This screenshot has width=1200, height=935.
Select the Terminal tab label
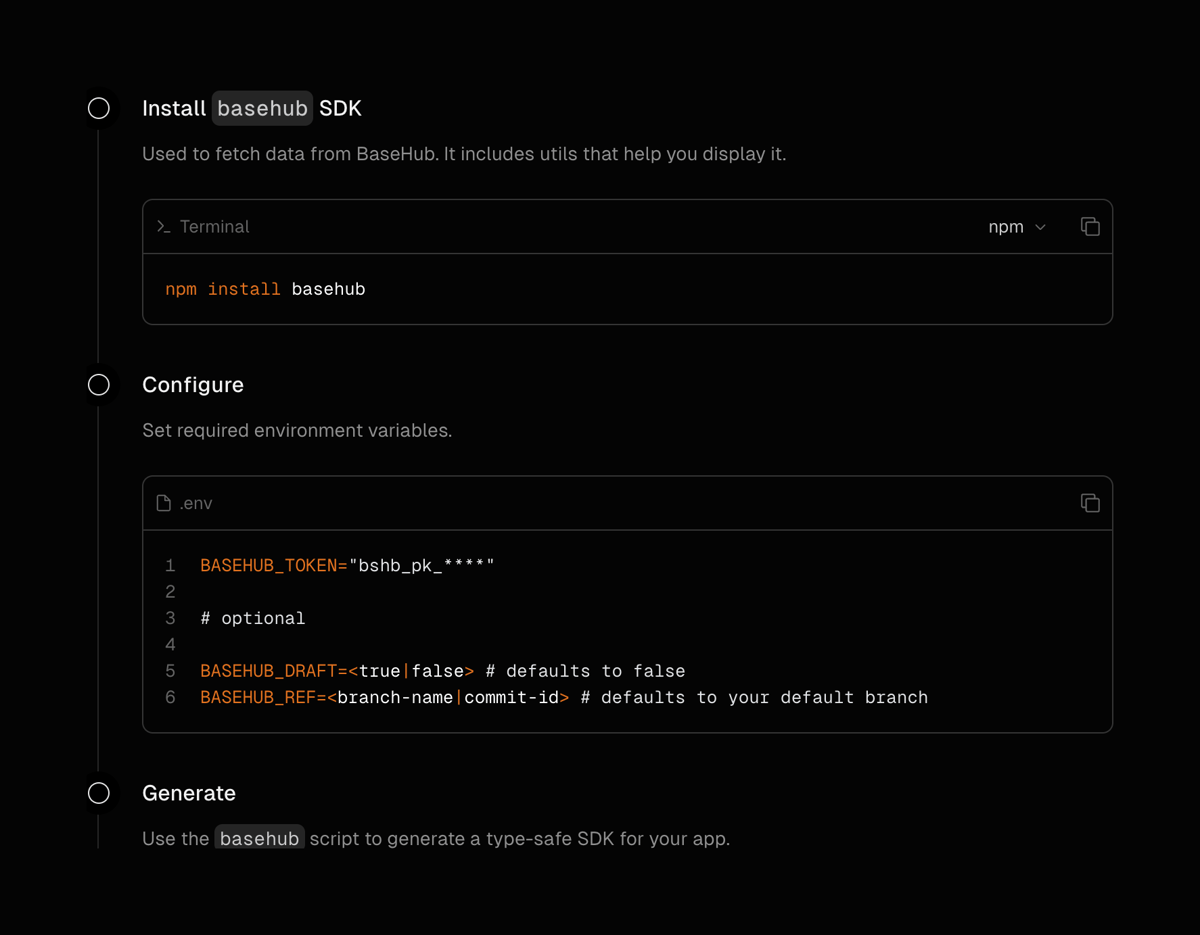213,226
